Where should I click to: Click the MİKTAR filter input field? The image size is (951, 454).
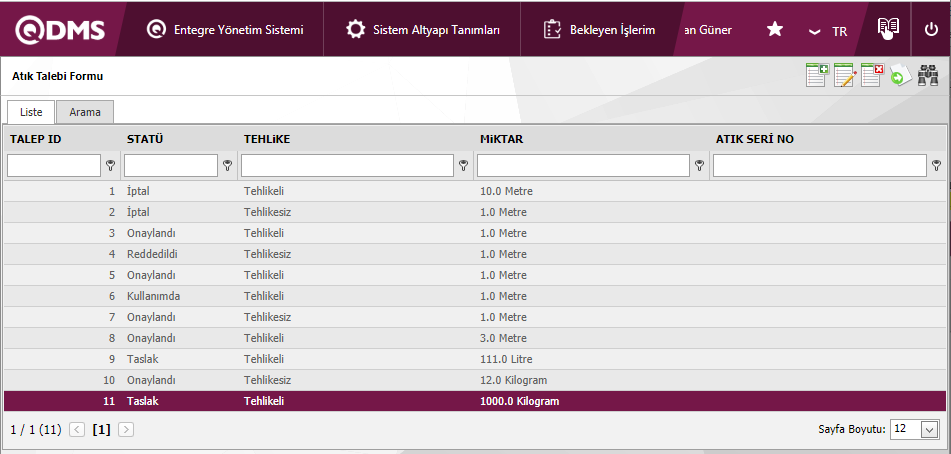583,165
